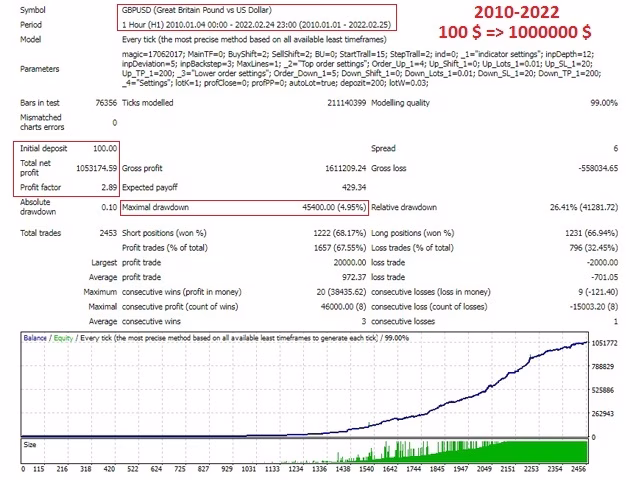Click the Balance legend label in chart
Viewport: 640px width, 480px height.
[x=35, y=338]
